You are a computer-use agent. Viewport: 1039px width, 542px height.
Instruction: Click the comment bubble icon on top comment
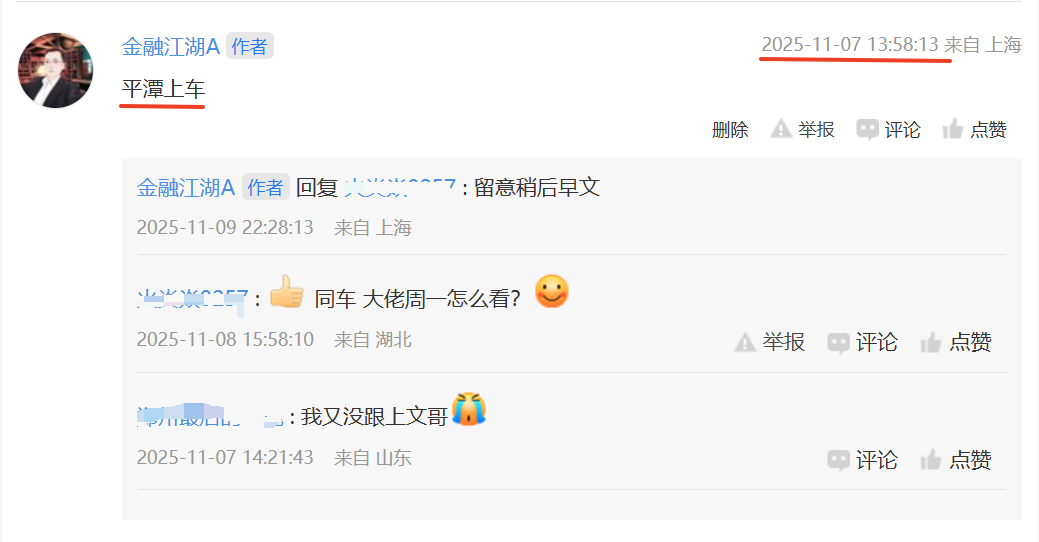(867, 129)
